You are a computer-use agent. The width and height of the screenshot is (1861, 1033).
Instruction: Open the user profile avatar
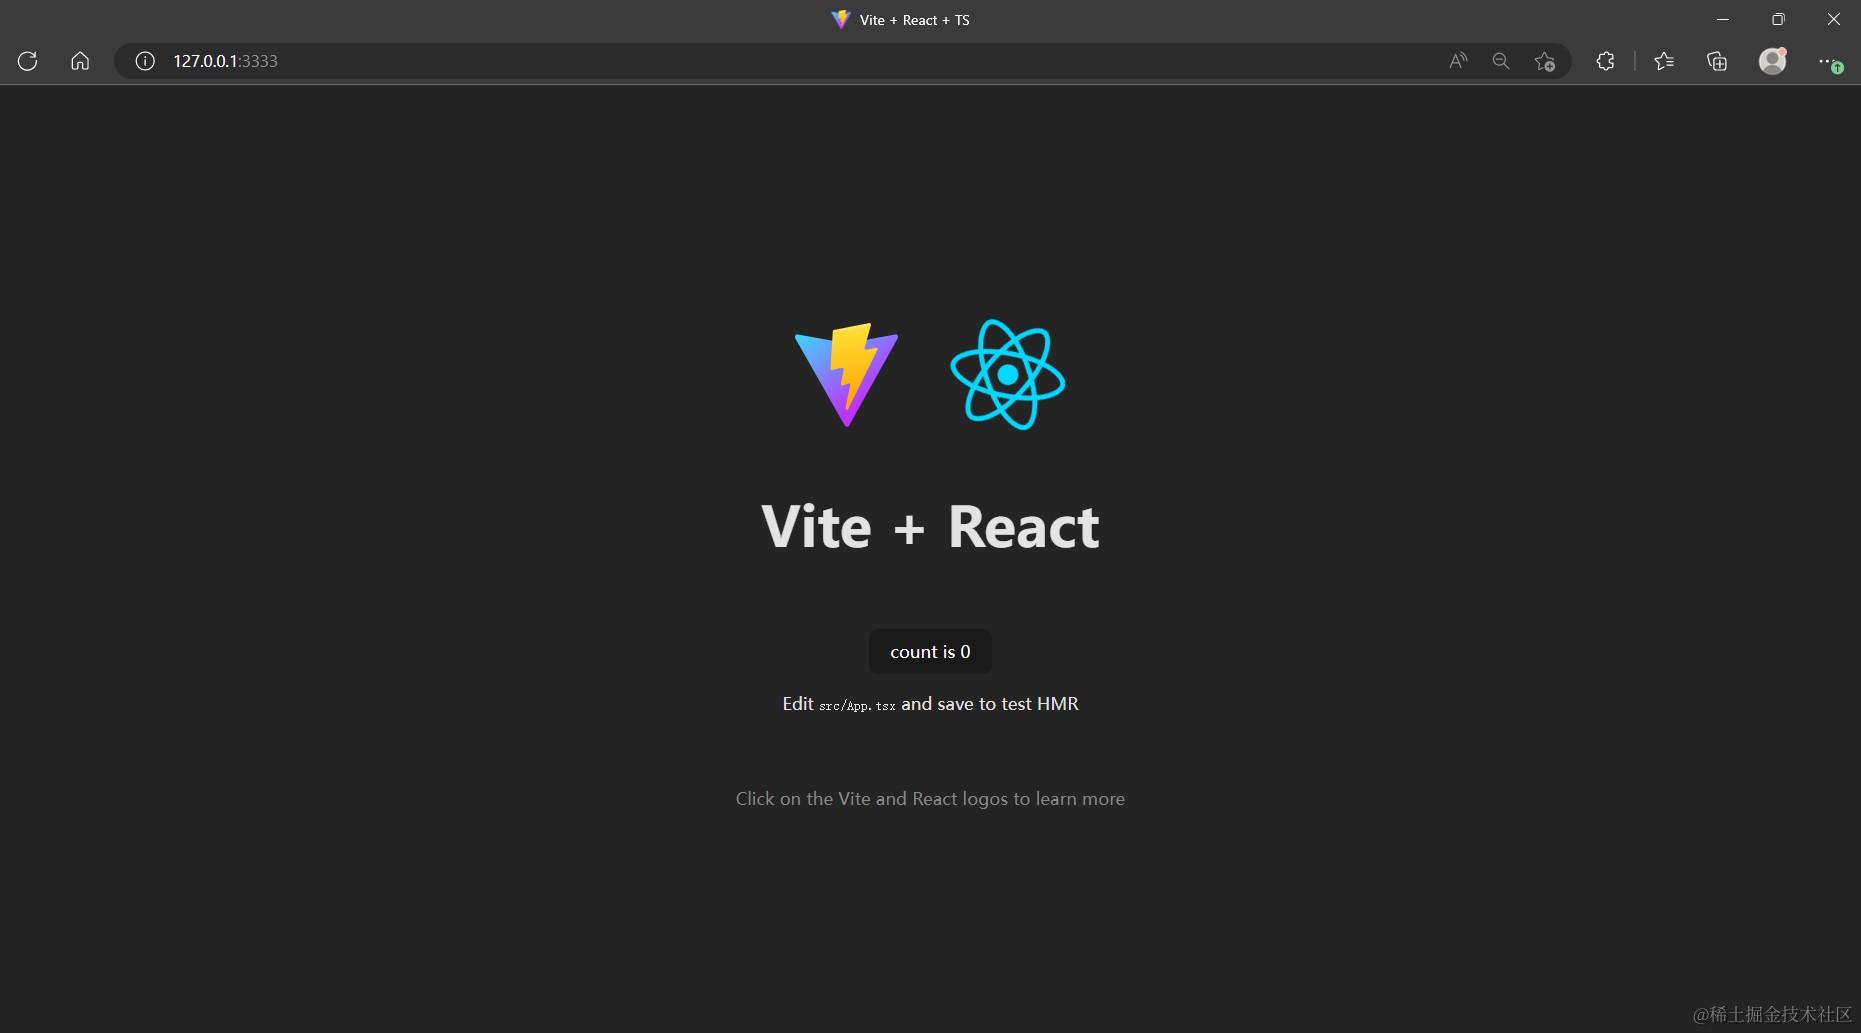pyautogui.click(x=1773, y=61)
